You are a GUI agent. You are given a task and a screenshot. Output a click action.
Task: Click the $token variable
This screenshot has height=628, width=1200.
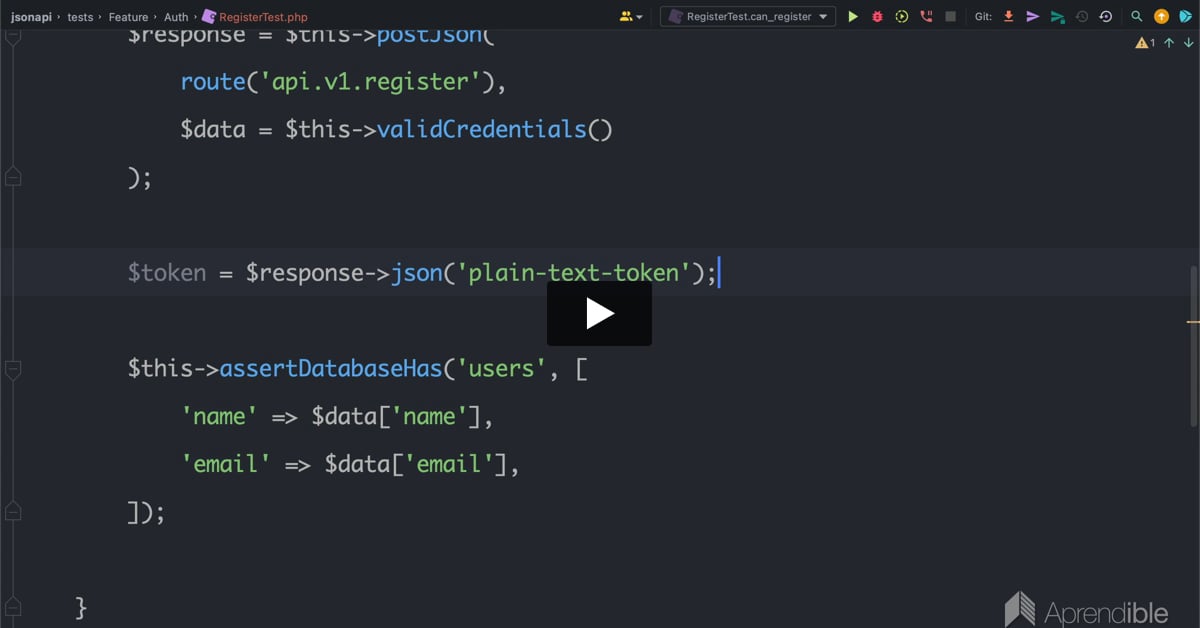pos(167,273)
